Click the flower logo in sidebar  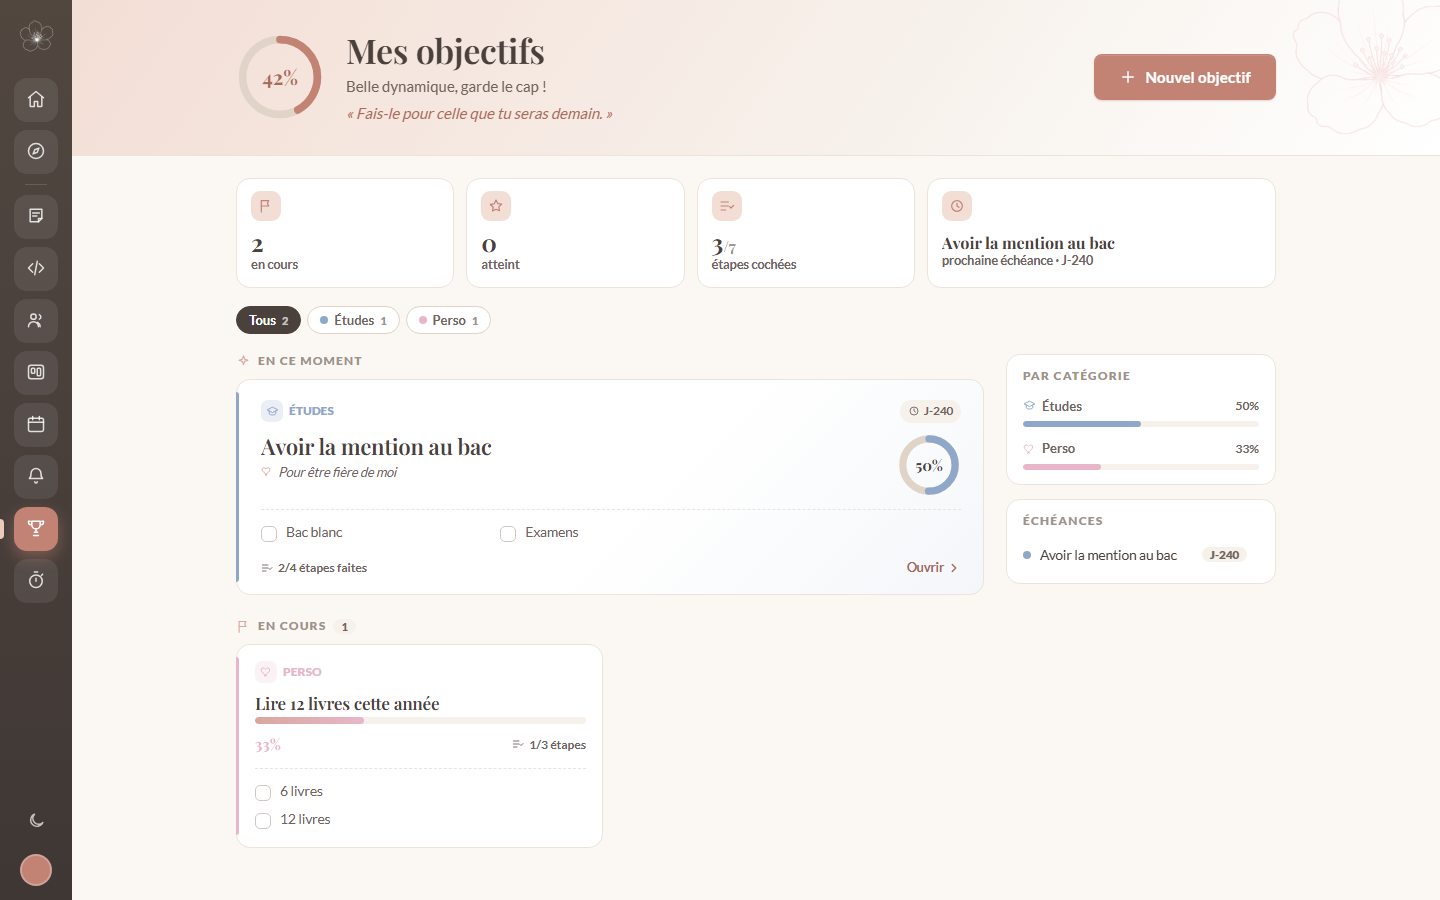[x=36, y=36]
